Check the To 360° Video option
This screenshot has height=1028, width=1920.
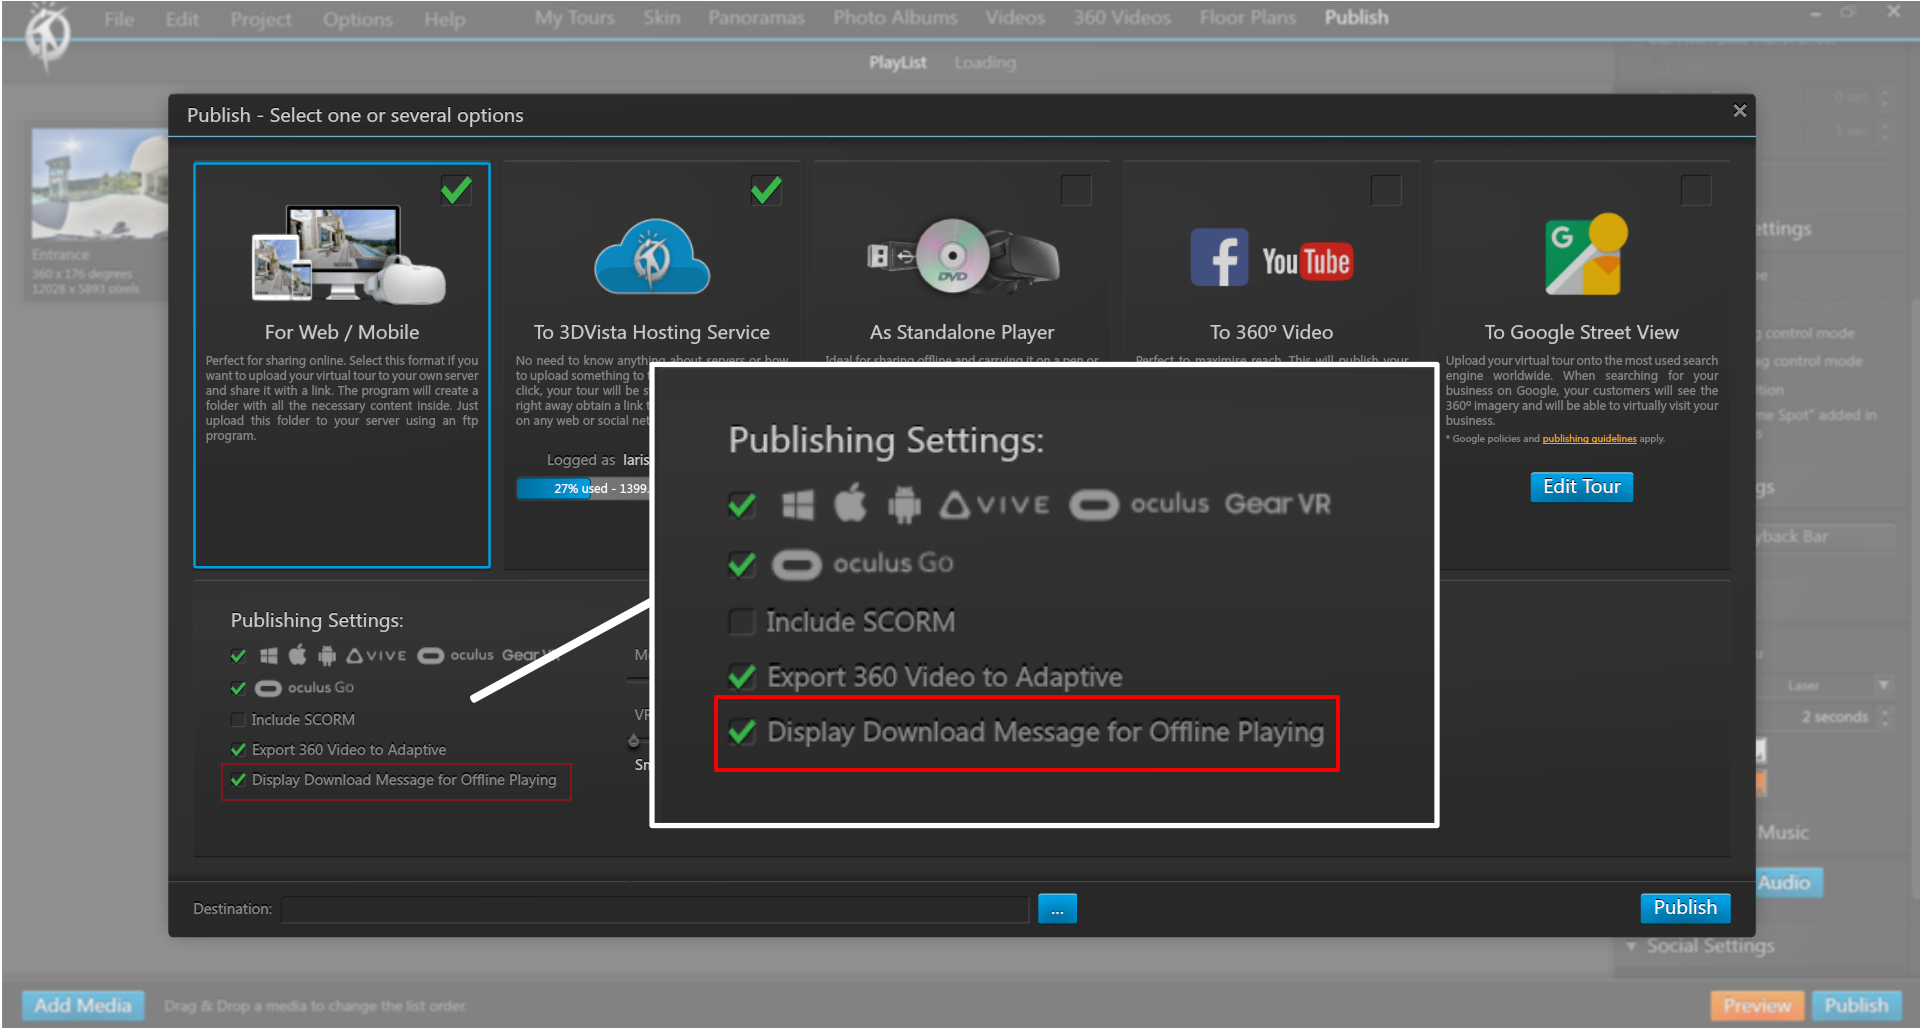pos(1386,190)
